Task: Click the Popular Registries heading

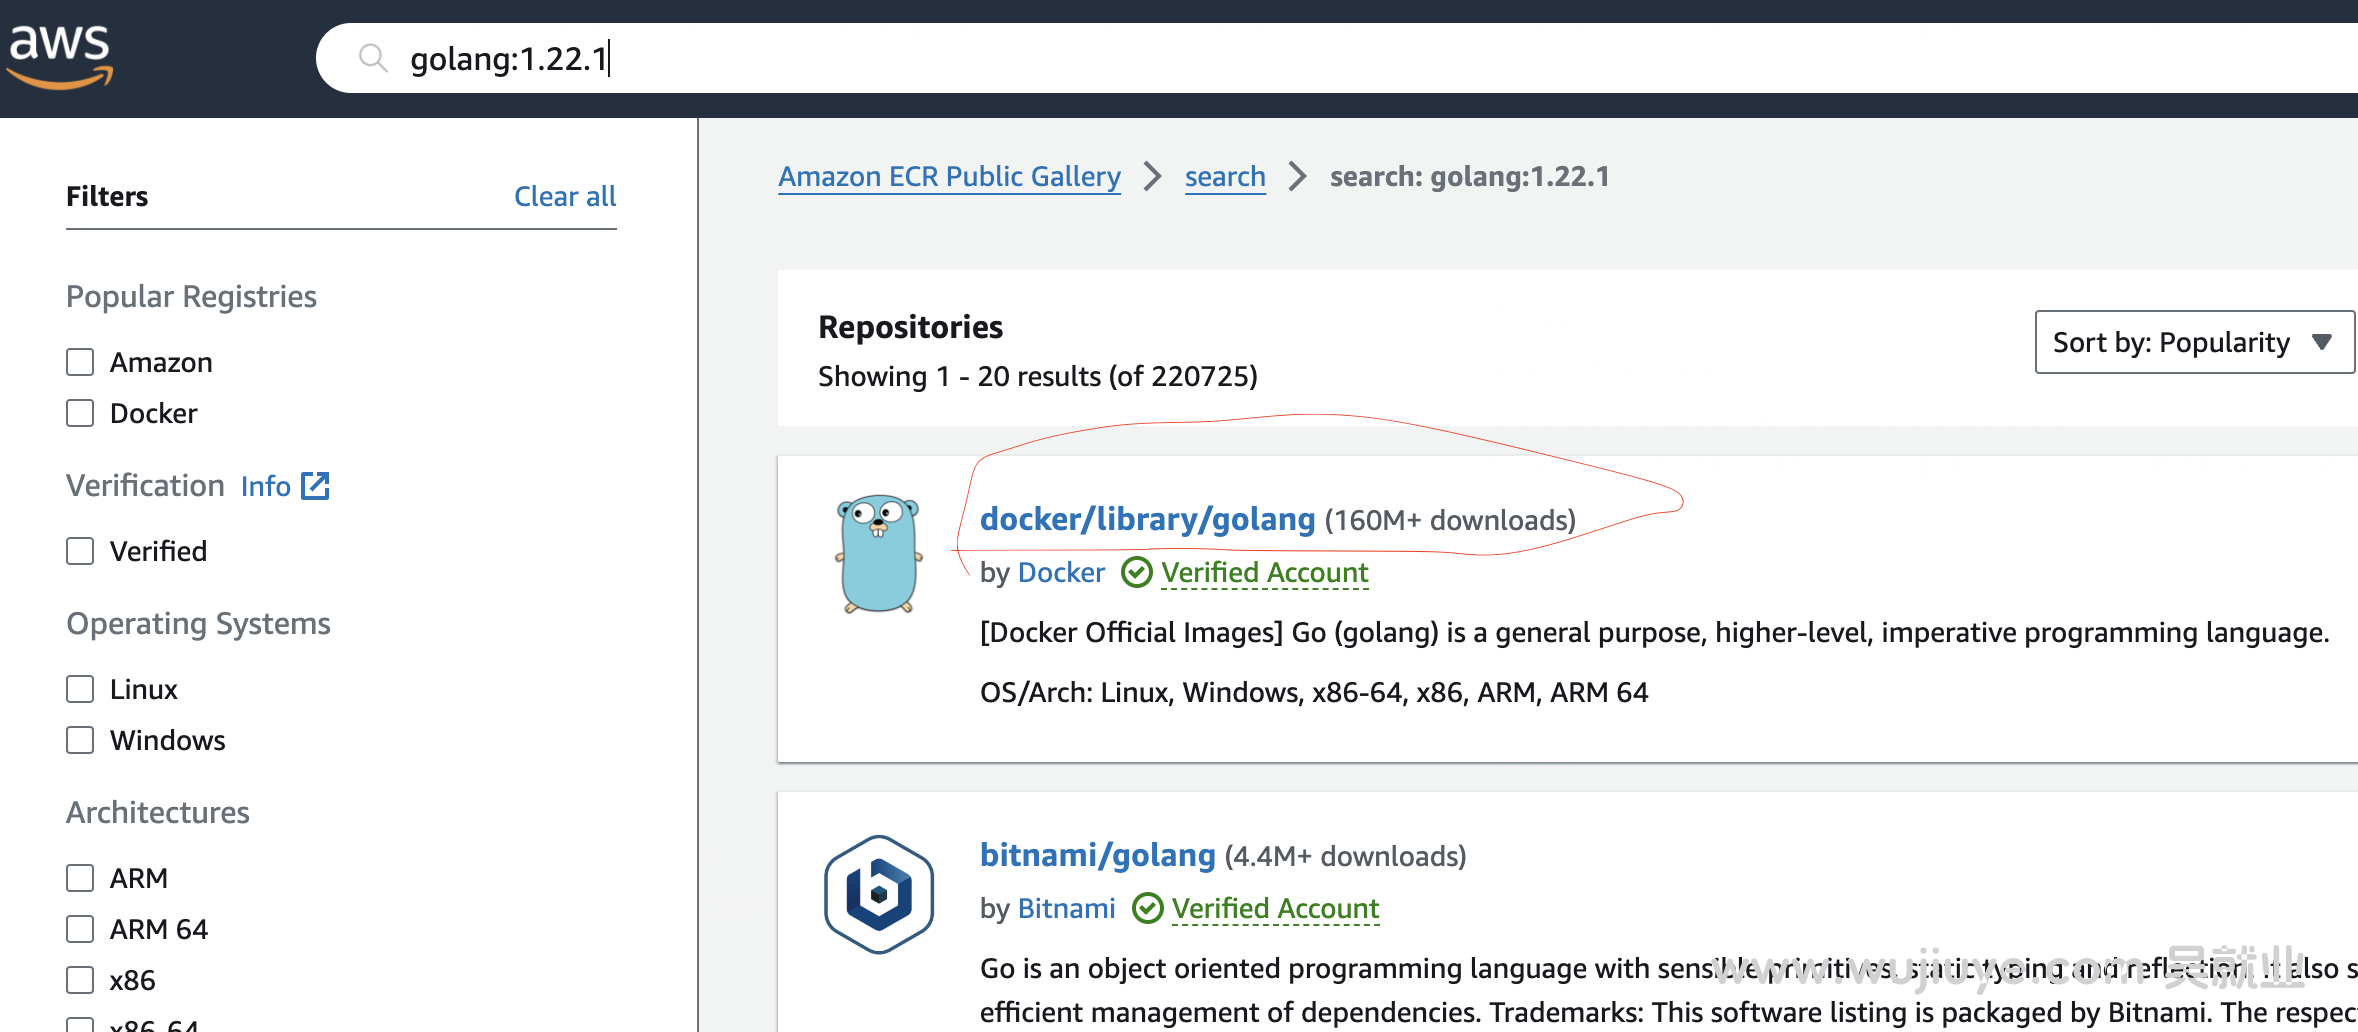Action: (191, 296)
